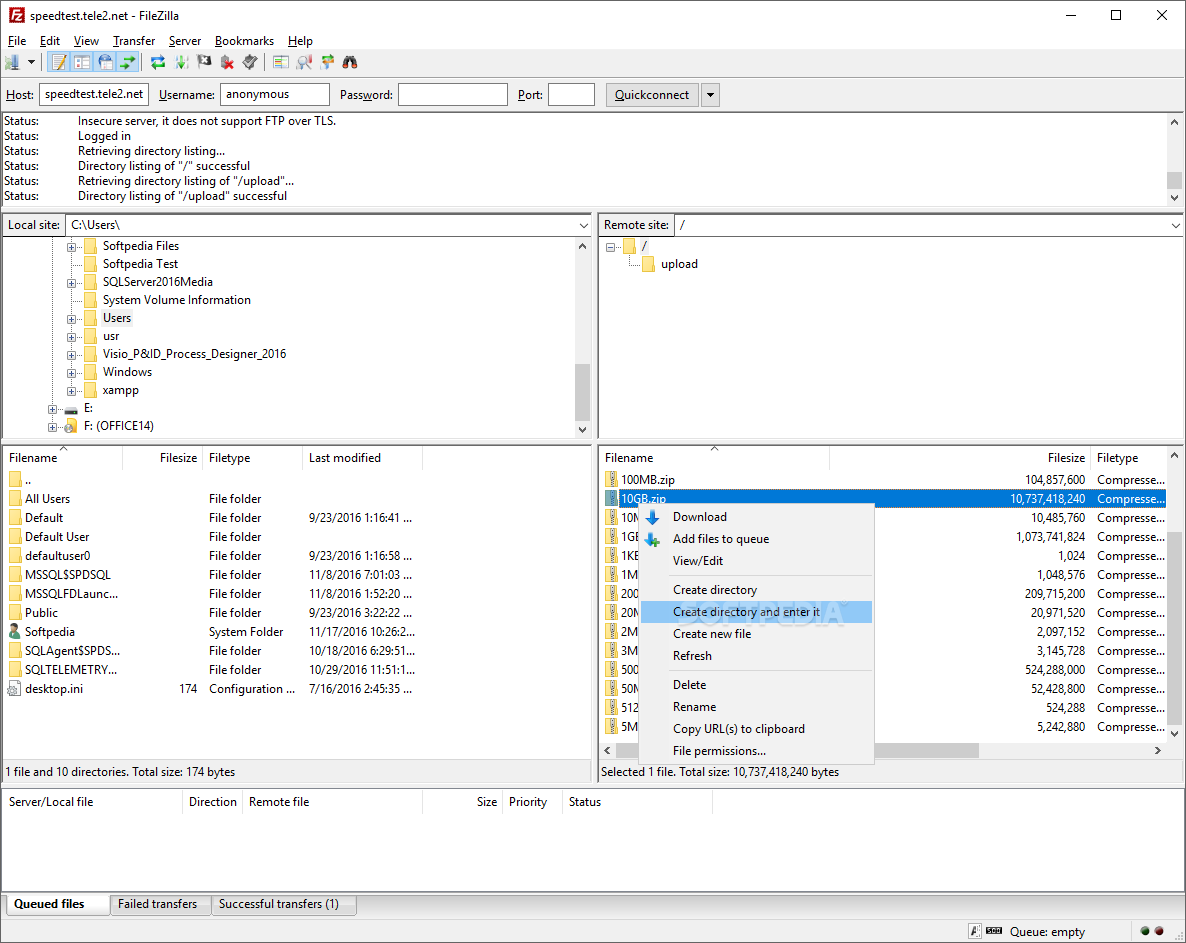Open the Bookmarks menu
This screenshot has height=943, width=1186.
[244, 41]
